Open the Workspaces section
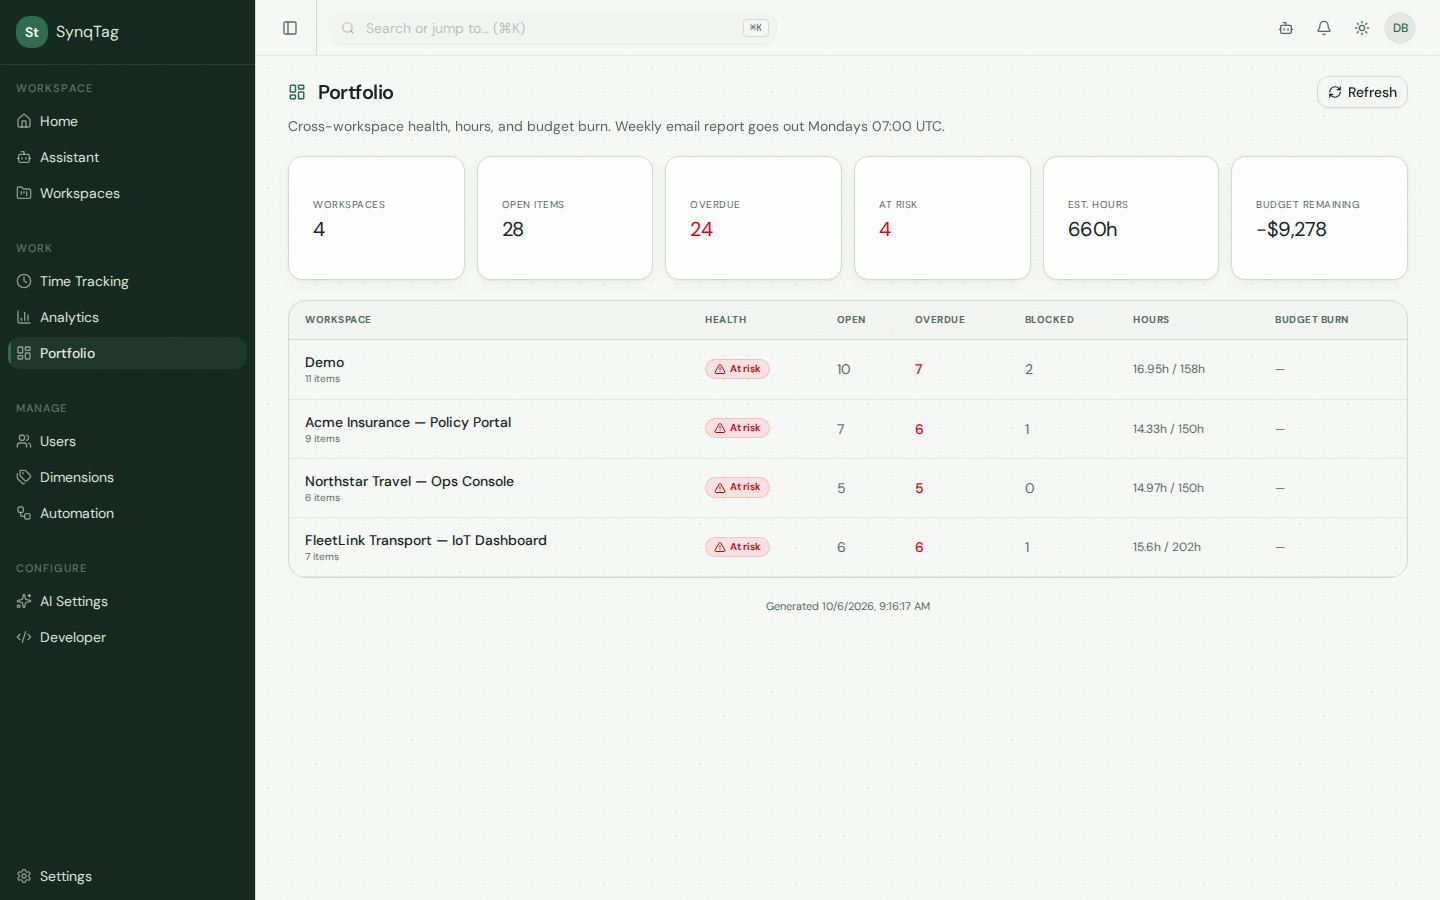The image size is (1440, 900). pos(127,193)
